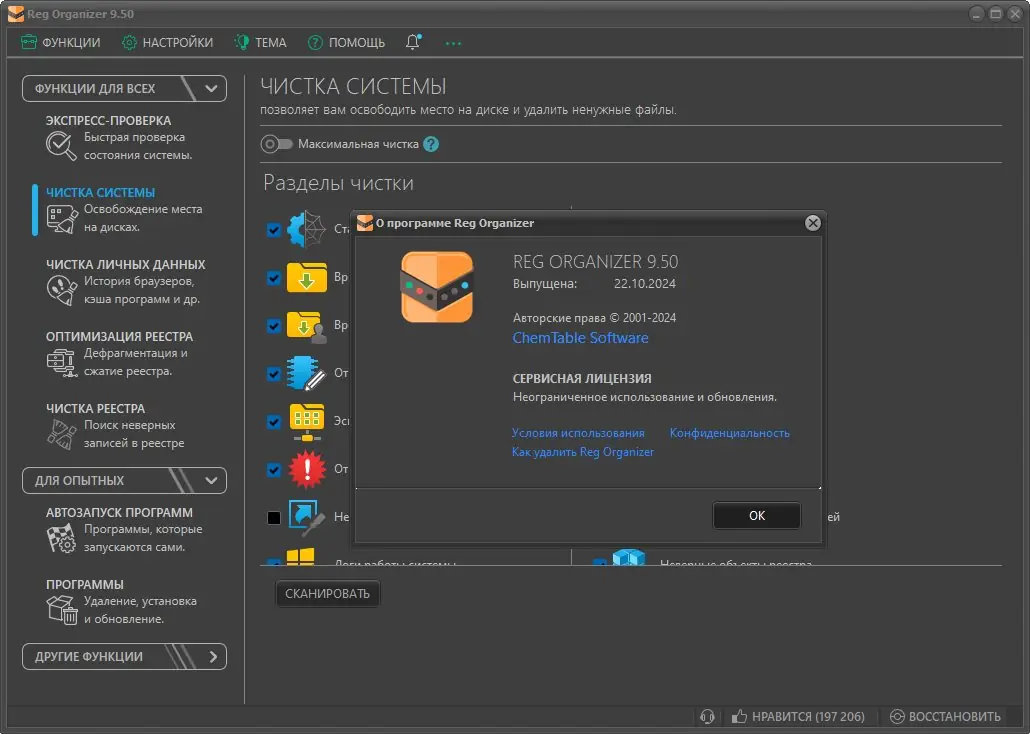This screenshot has height=734, width=1030.
Task: Open the ПОМОЩЬ menu
Action: [x=346, y=43]
